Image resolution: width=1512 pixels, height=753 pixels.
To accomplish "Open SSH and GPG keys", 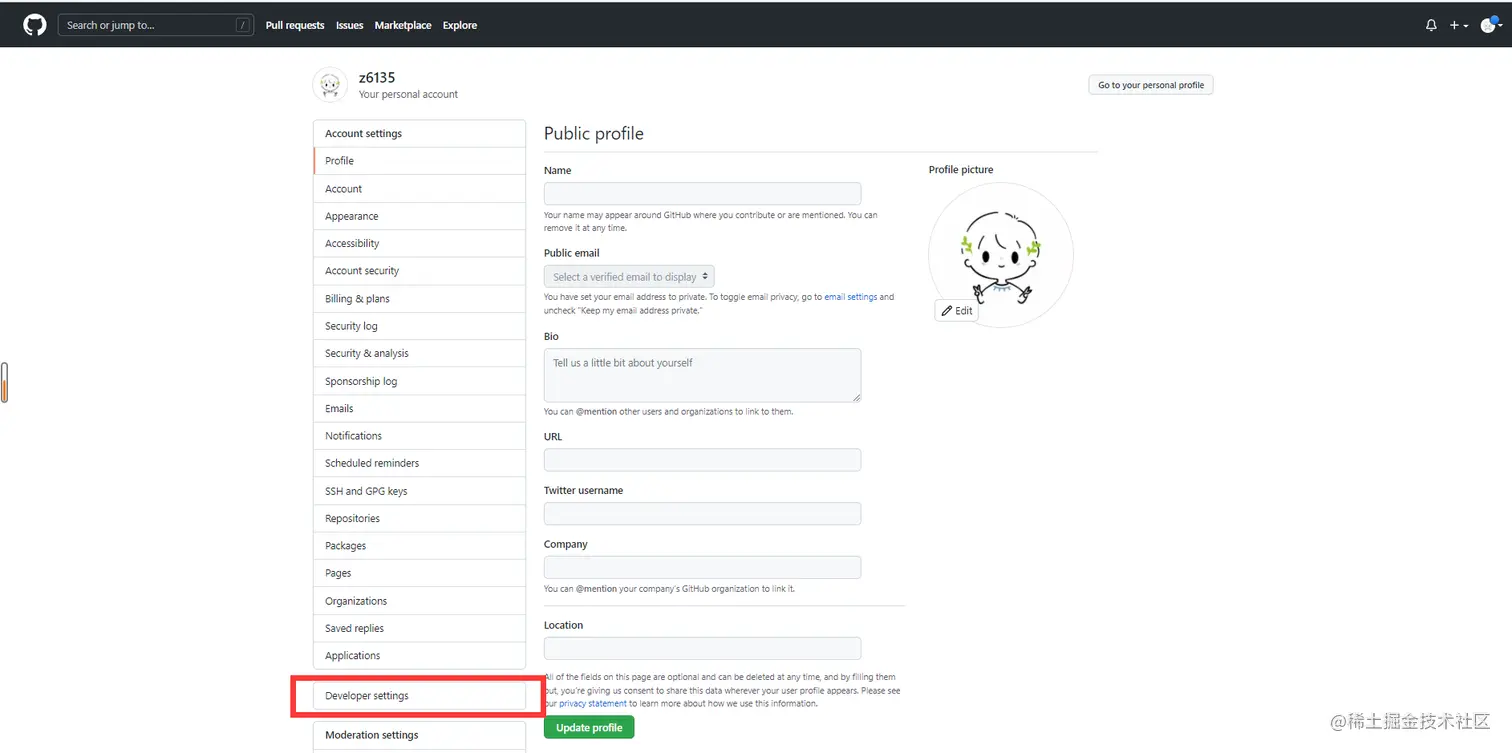I will pos(419,491).
